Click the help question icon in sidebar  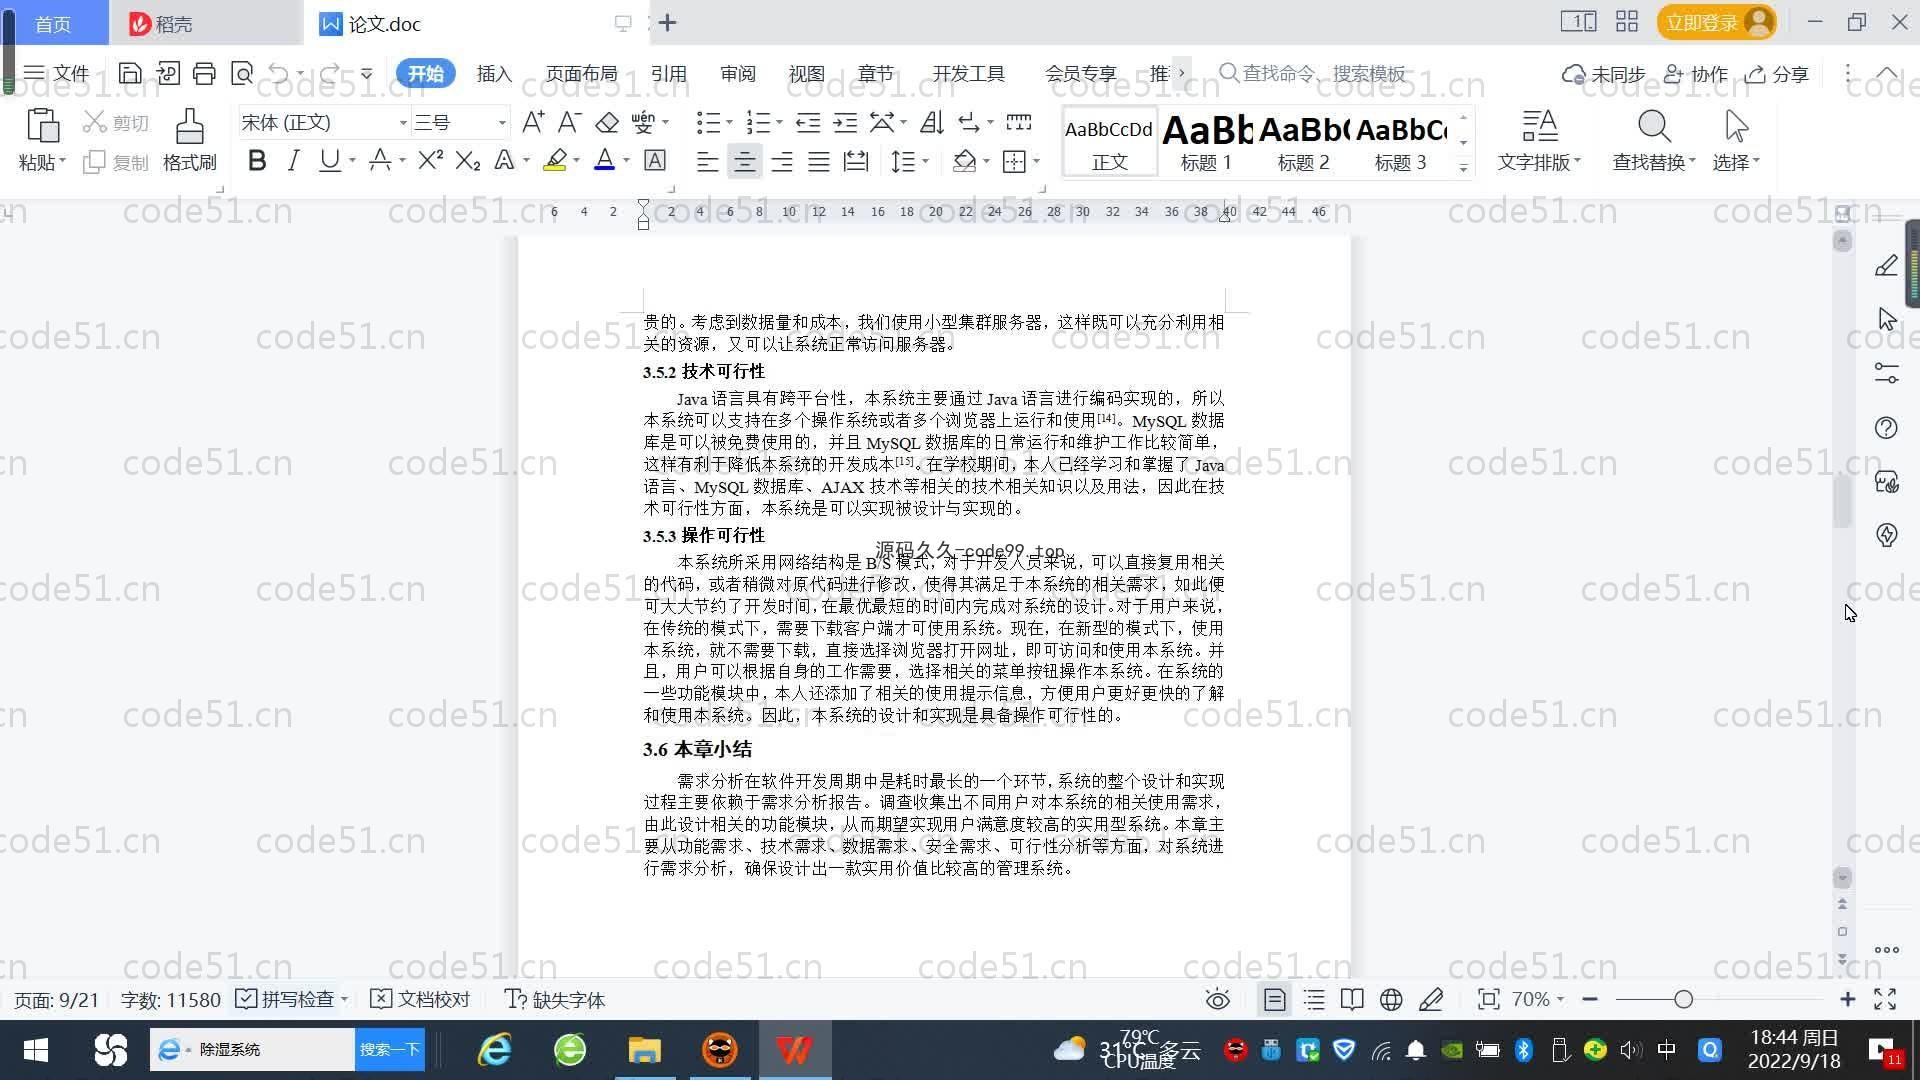coord(1886,428)
